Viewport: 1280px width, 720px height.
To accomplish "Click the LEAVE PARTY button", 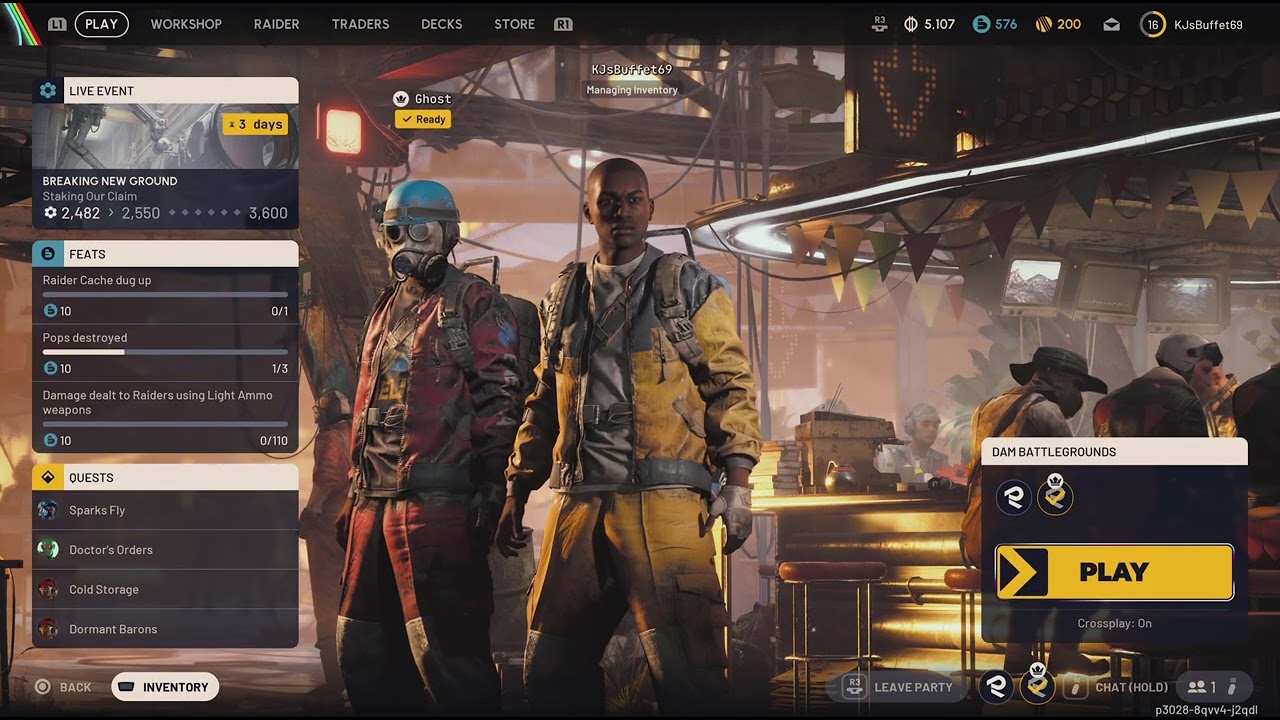I will point(901,687).
